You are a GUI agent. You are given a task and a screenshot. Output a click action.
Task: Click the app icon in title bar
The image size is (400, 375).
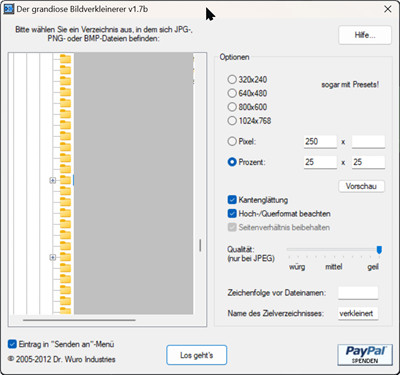tap(8, 9)
